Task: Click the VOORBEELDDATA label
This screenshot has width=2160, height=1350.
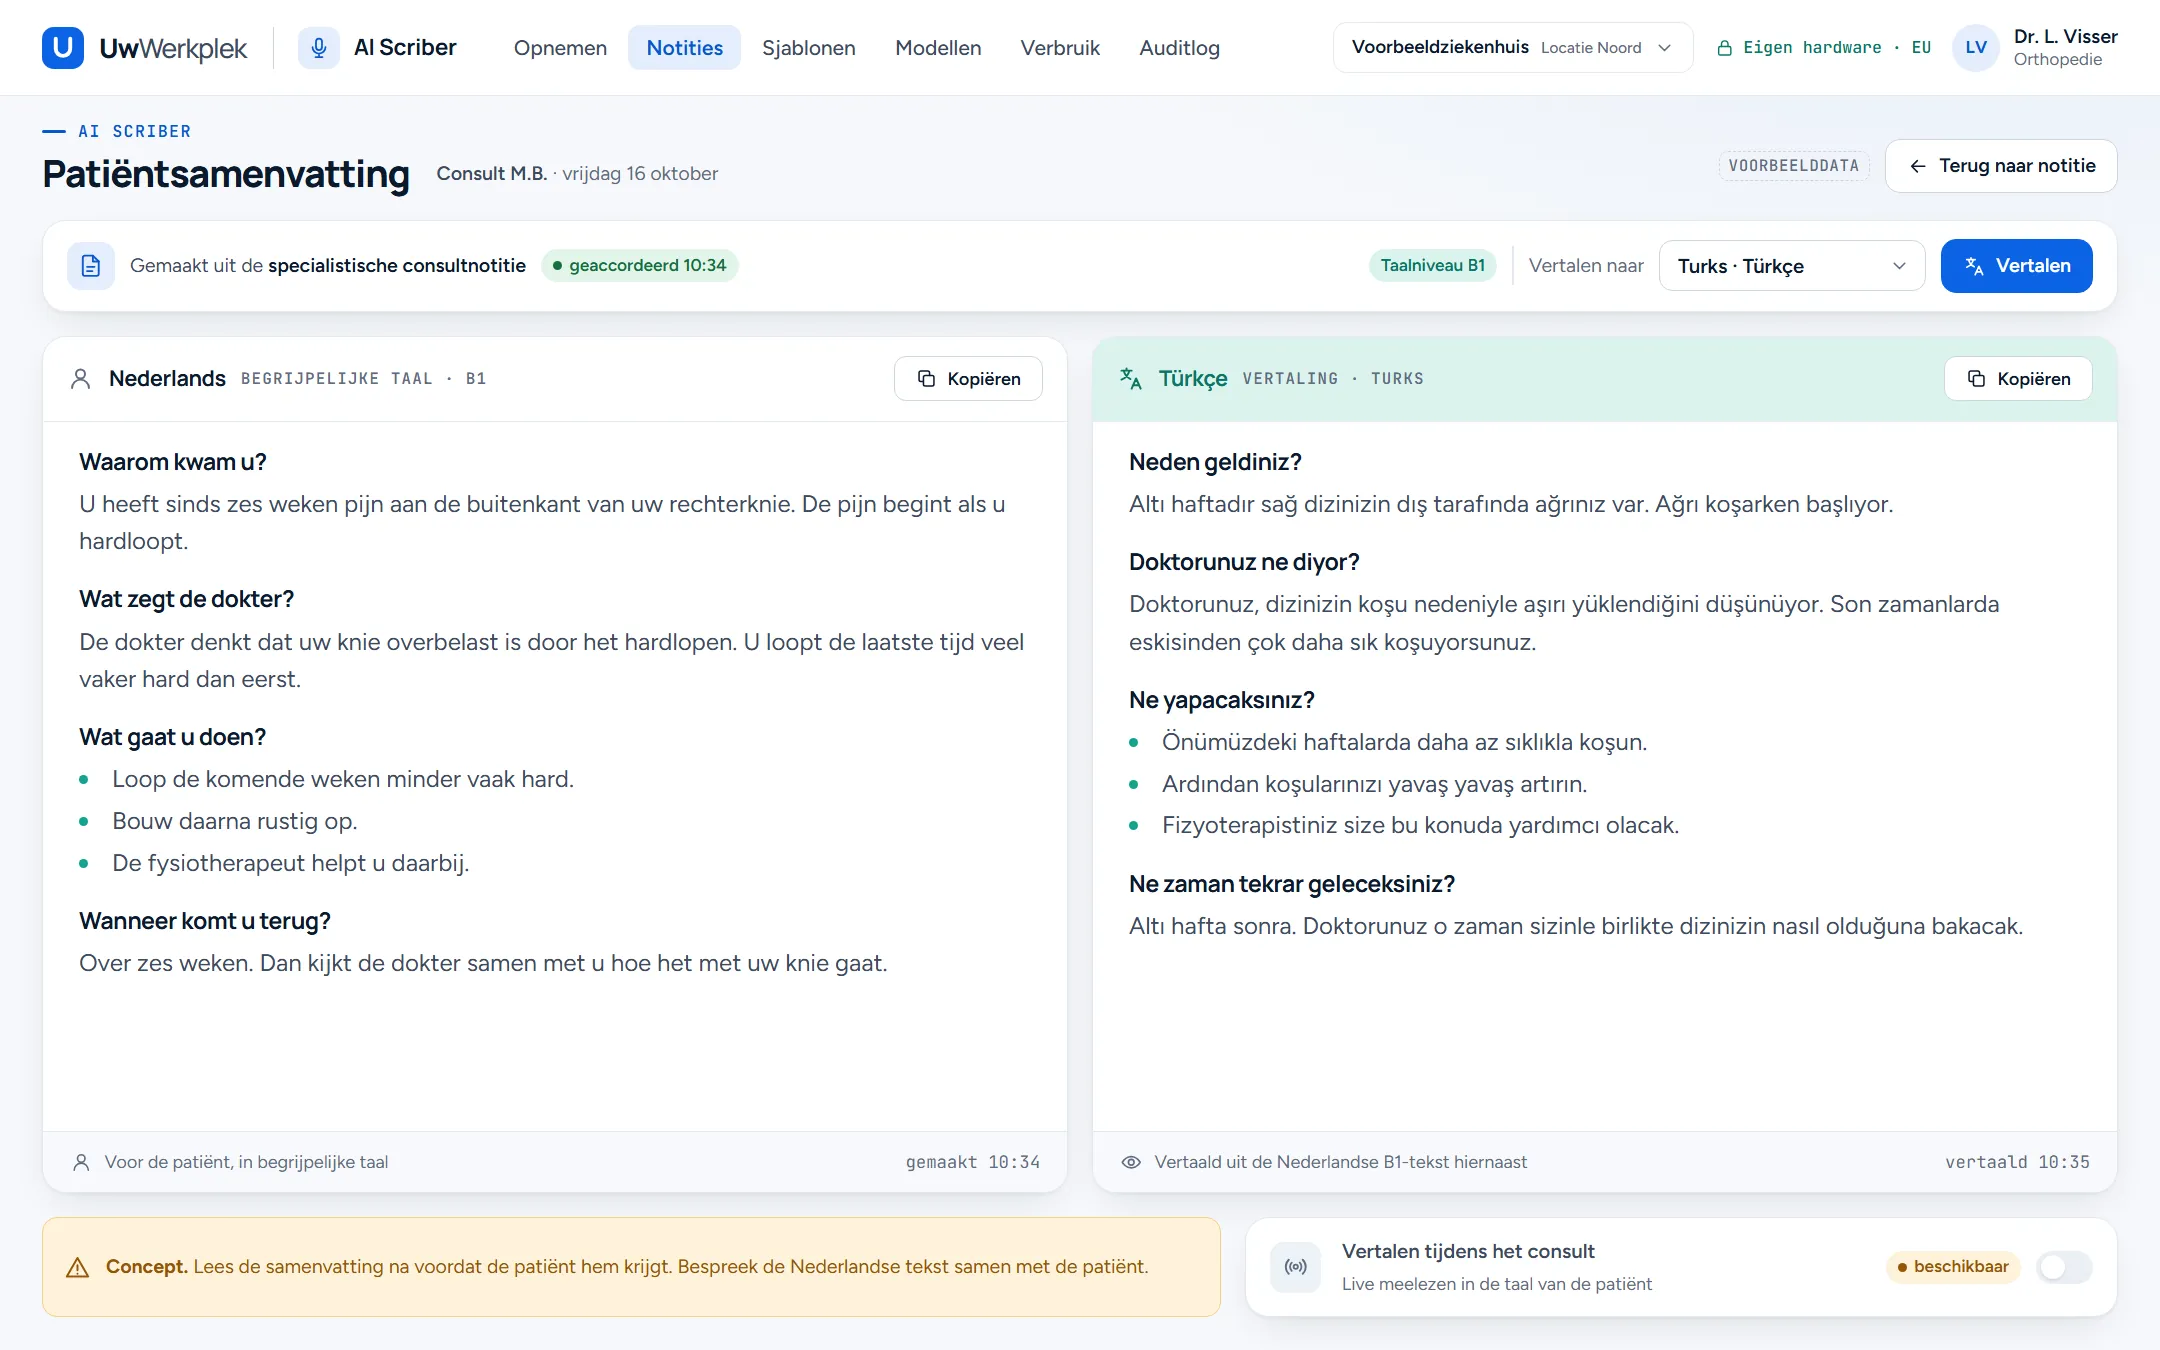Action: pyautogui.click(x=1794, y=166)
